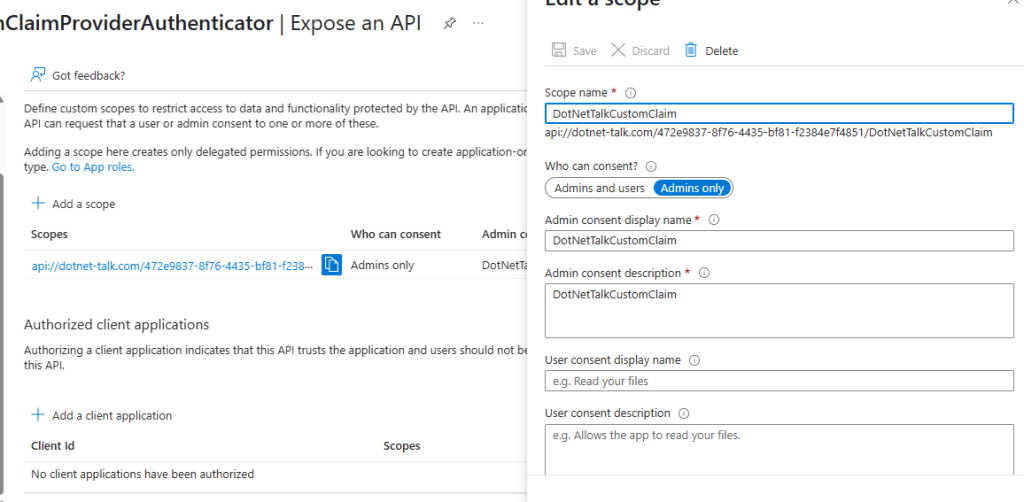Click the Discard X icon
The image size is (1024, 502).
618,50
